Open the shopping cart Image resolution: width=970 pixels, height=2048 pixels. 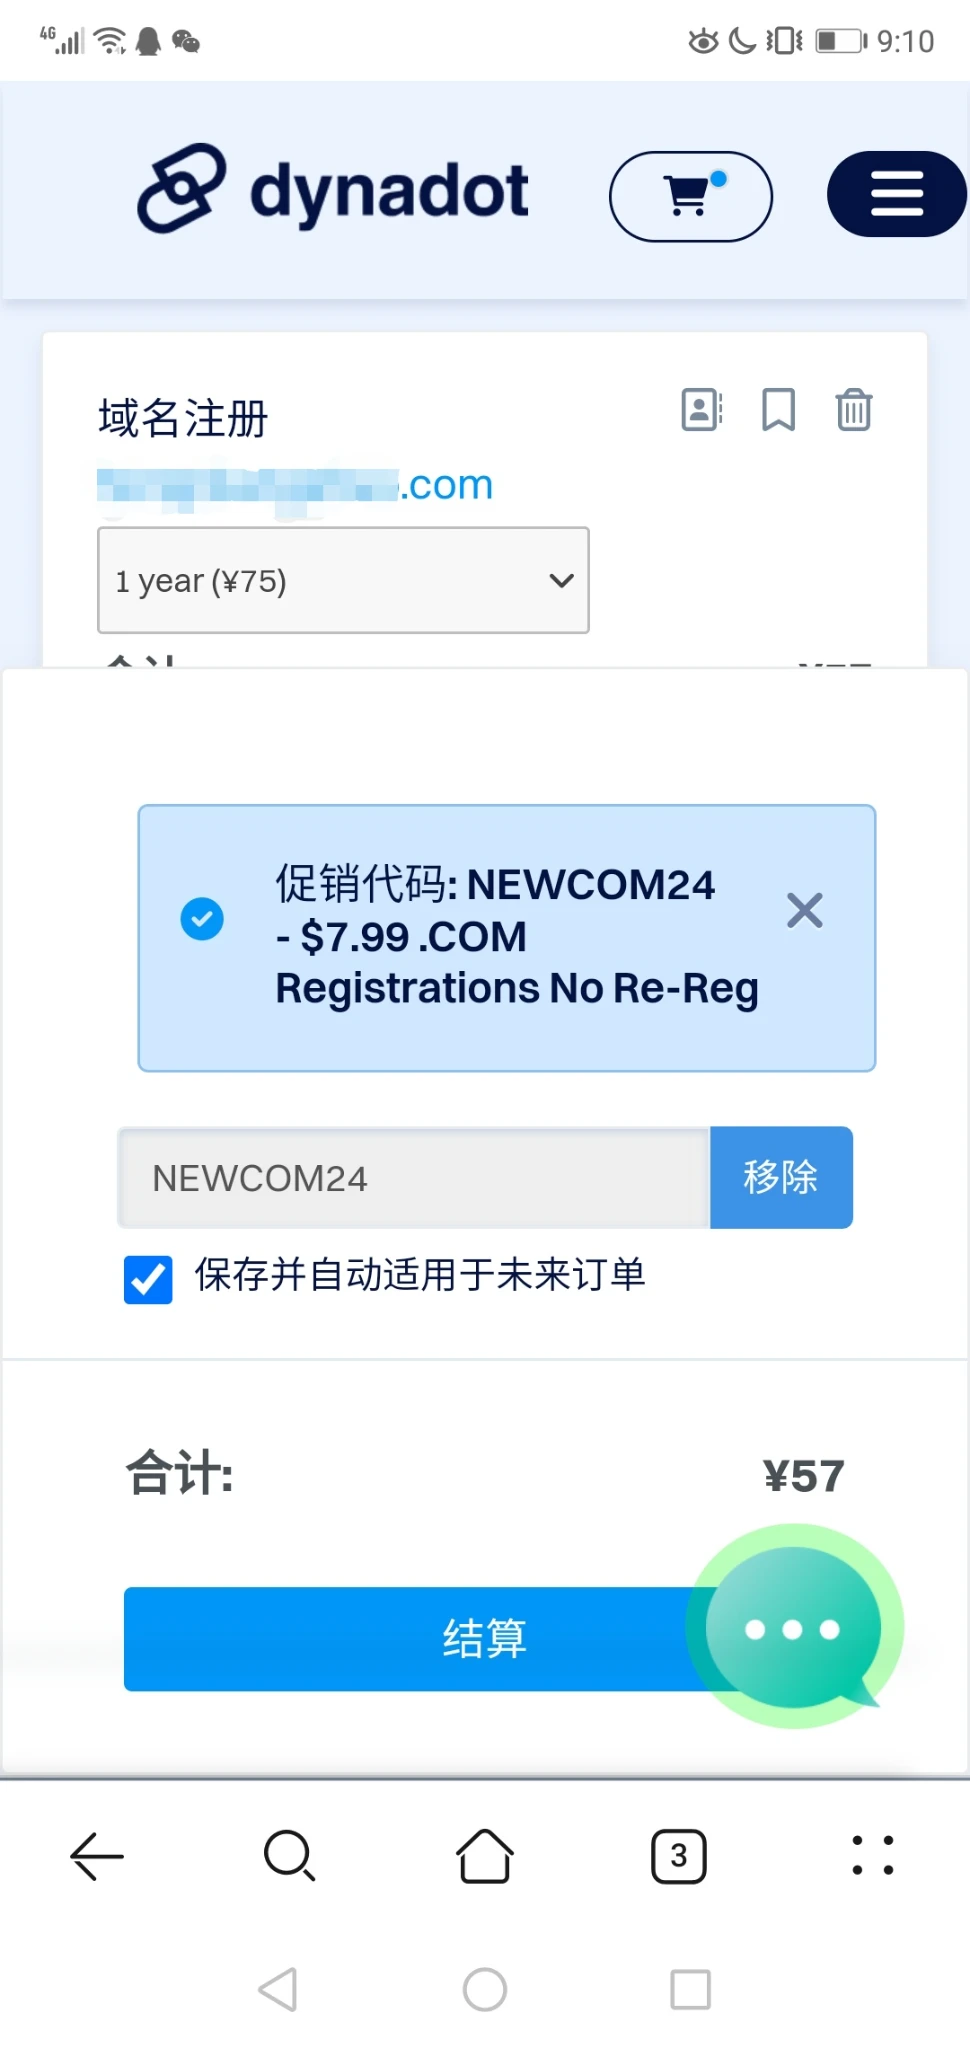[x=690, y=196]
